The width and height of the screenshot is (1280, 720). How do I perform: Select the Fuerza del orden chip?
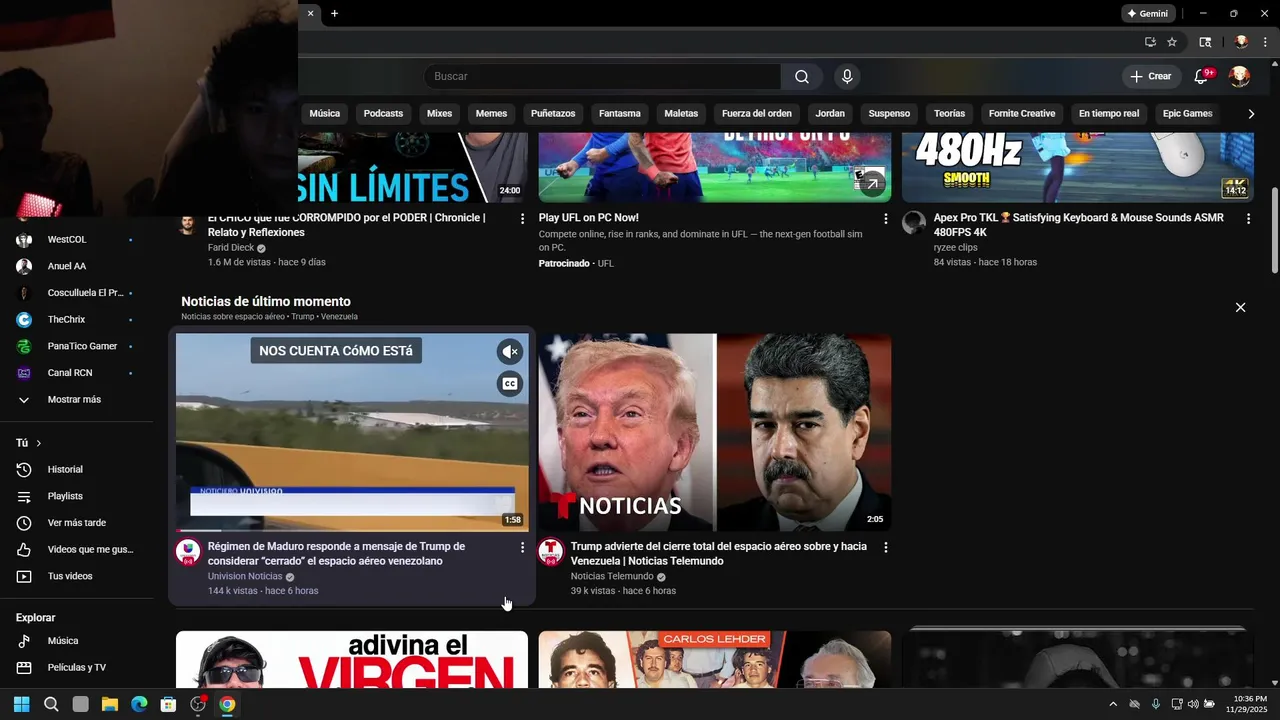tap(757, 114)
